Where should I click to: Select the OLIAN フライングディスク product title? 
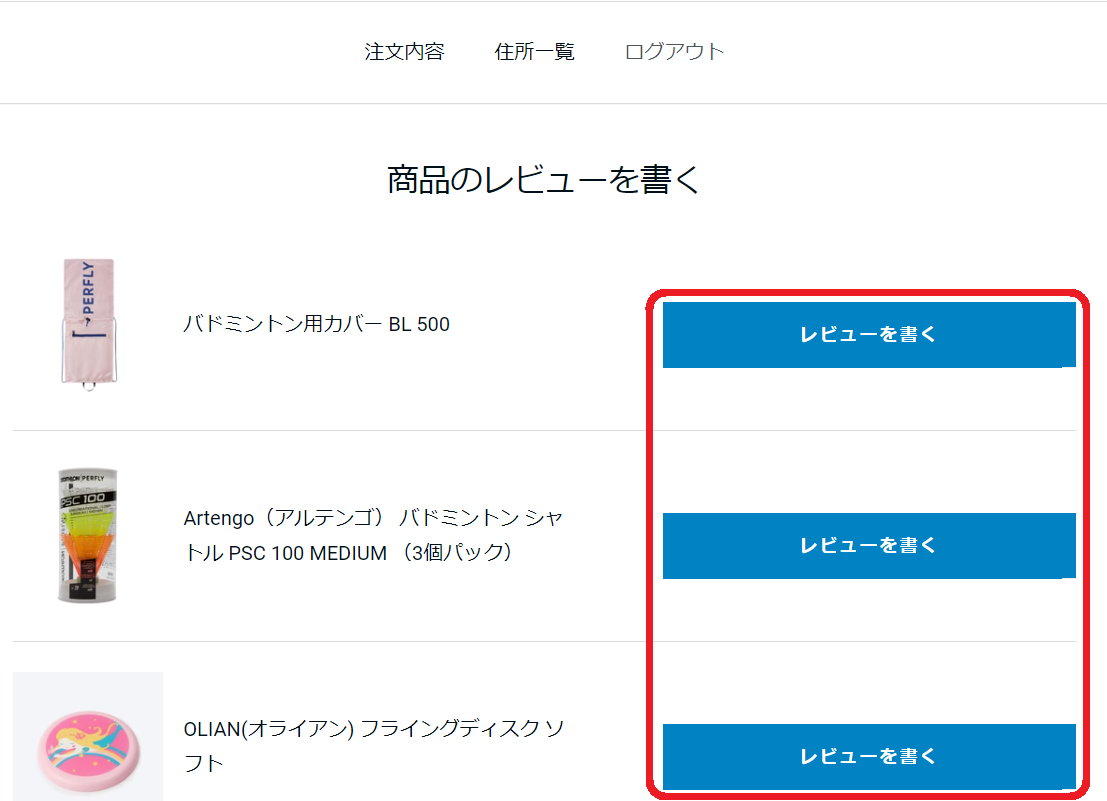click(x=373, y=745)
